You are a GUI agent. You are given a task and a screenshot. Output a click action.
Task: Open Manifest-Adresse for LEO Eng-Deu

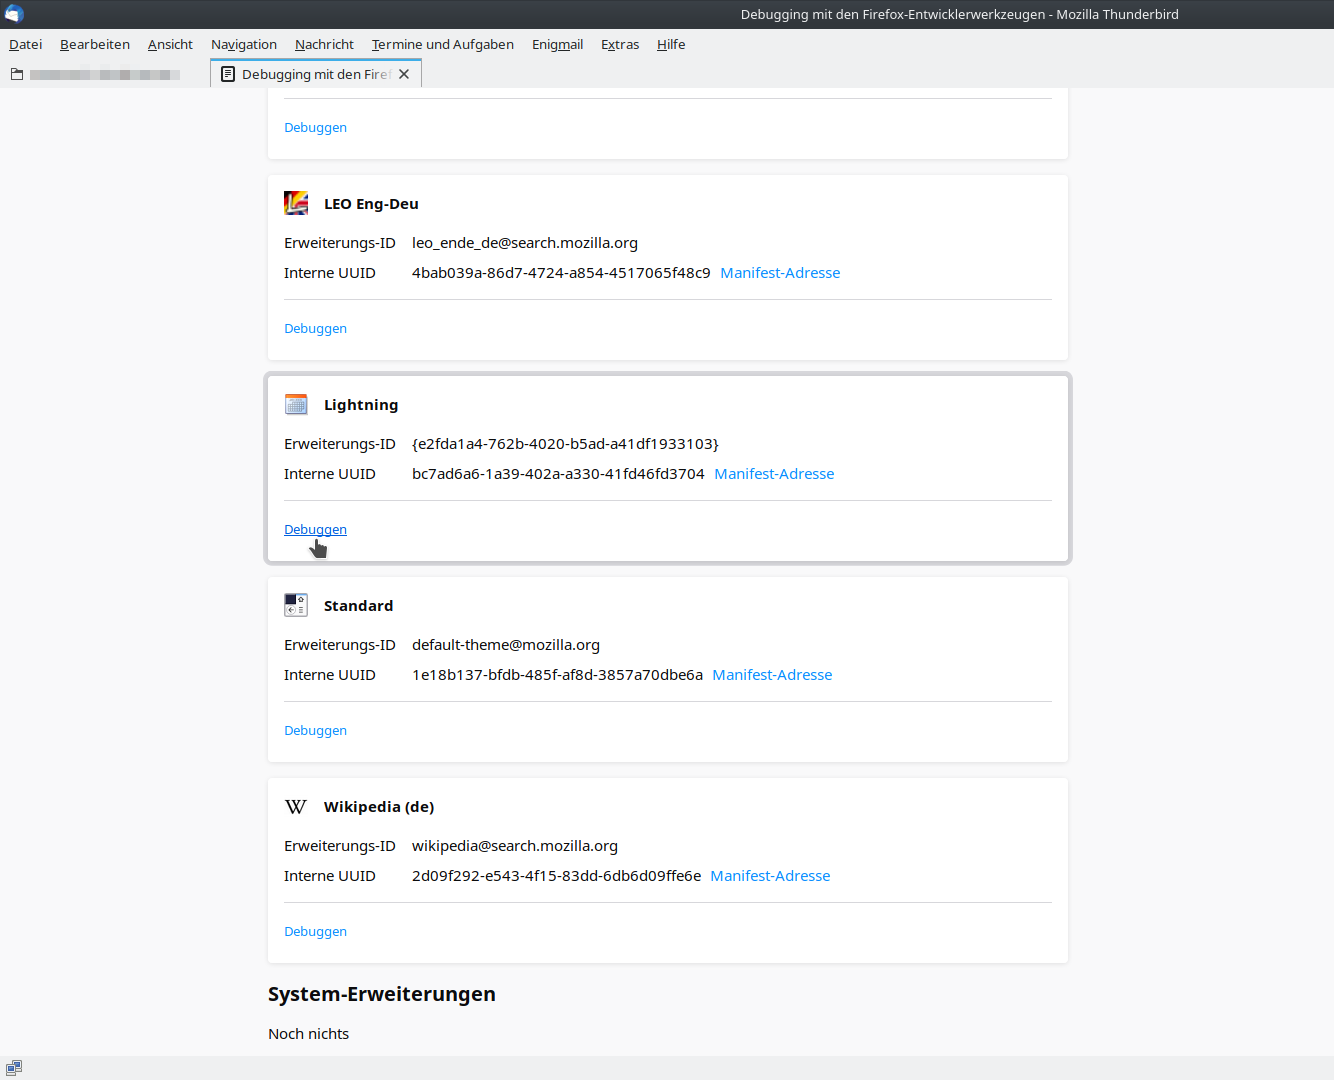(780, 273)
